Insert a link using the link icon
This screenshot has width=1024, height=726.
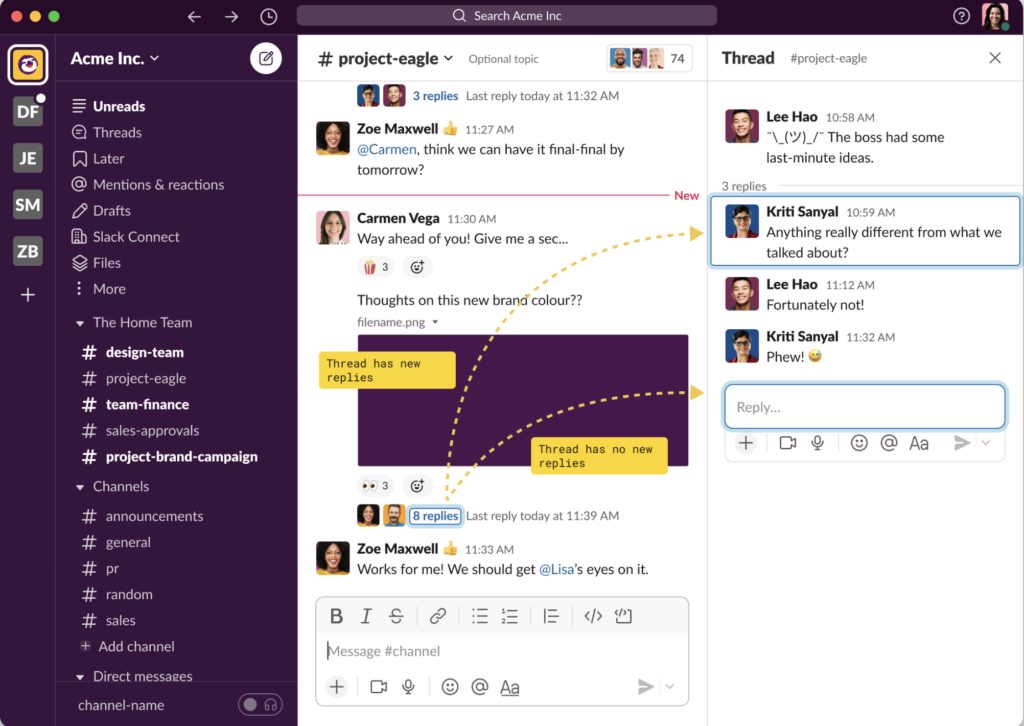click(x=438, y=616)
